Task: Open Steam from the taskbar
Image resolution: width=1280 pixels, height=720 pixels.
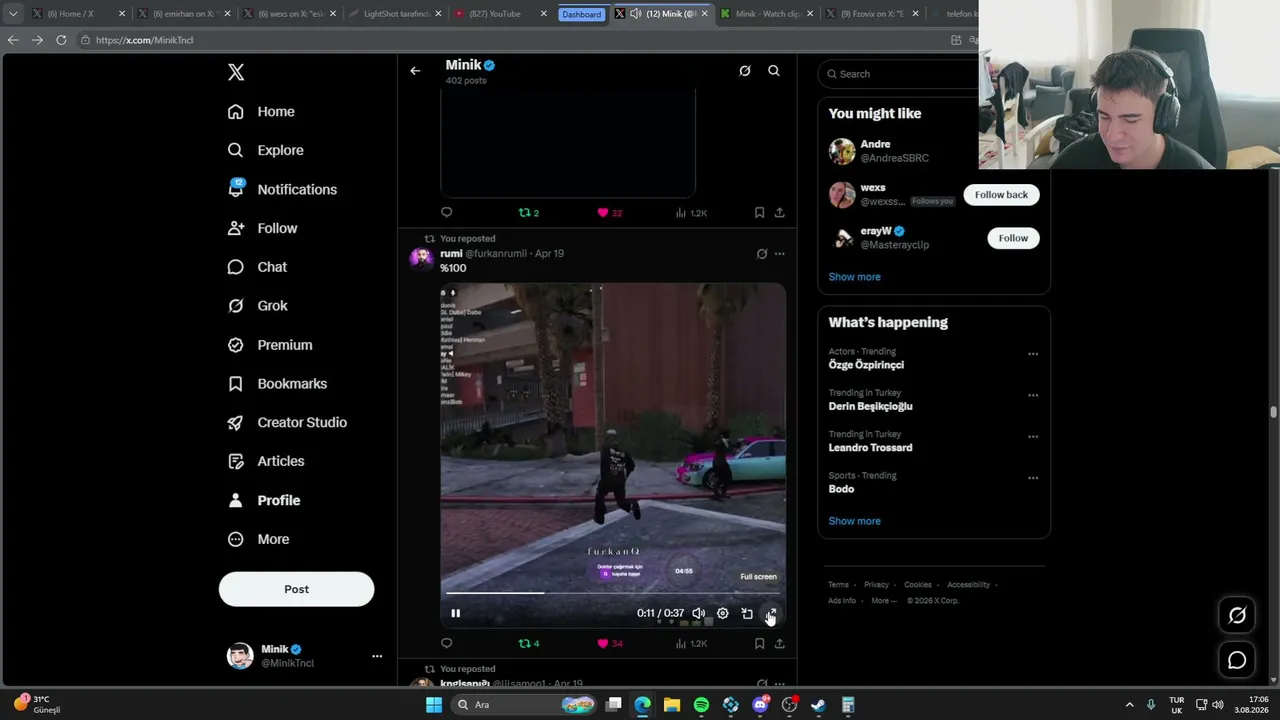Action: [x=818, y=705]
